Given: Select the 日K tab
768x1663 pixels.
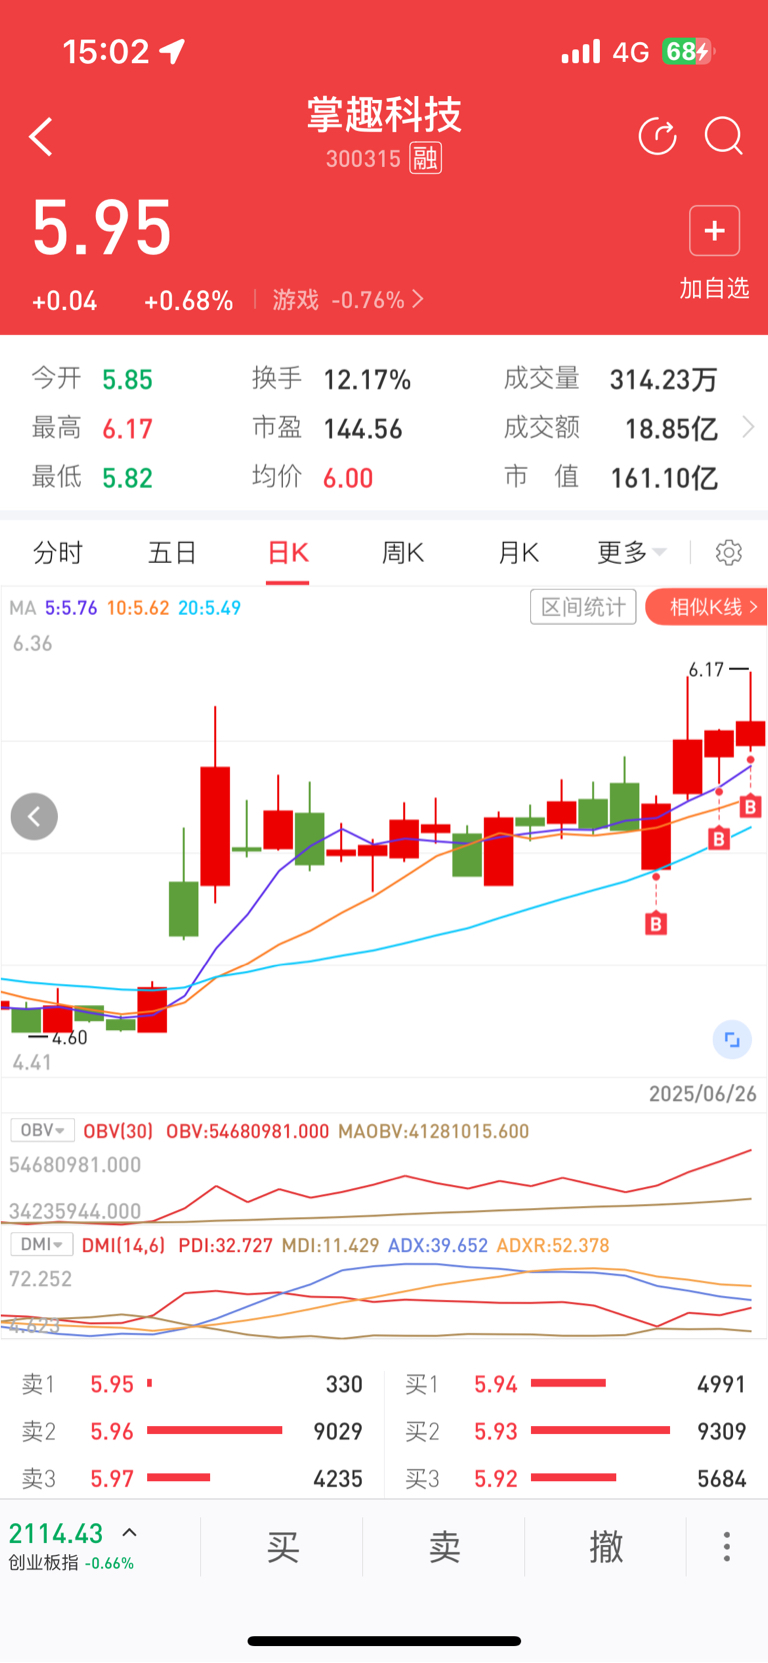Looking at the screenshot, I should 288,552.
